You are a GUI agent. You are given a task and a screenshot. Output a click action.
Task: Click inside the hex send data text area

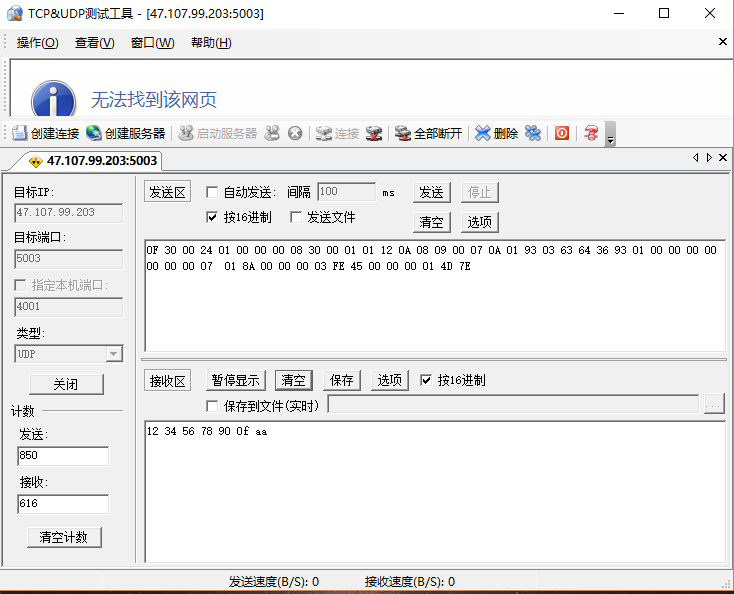tap(435, 296)
